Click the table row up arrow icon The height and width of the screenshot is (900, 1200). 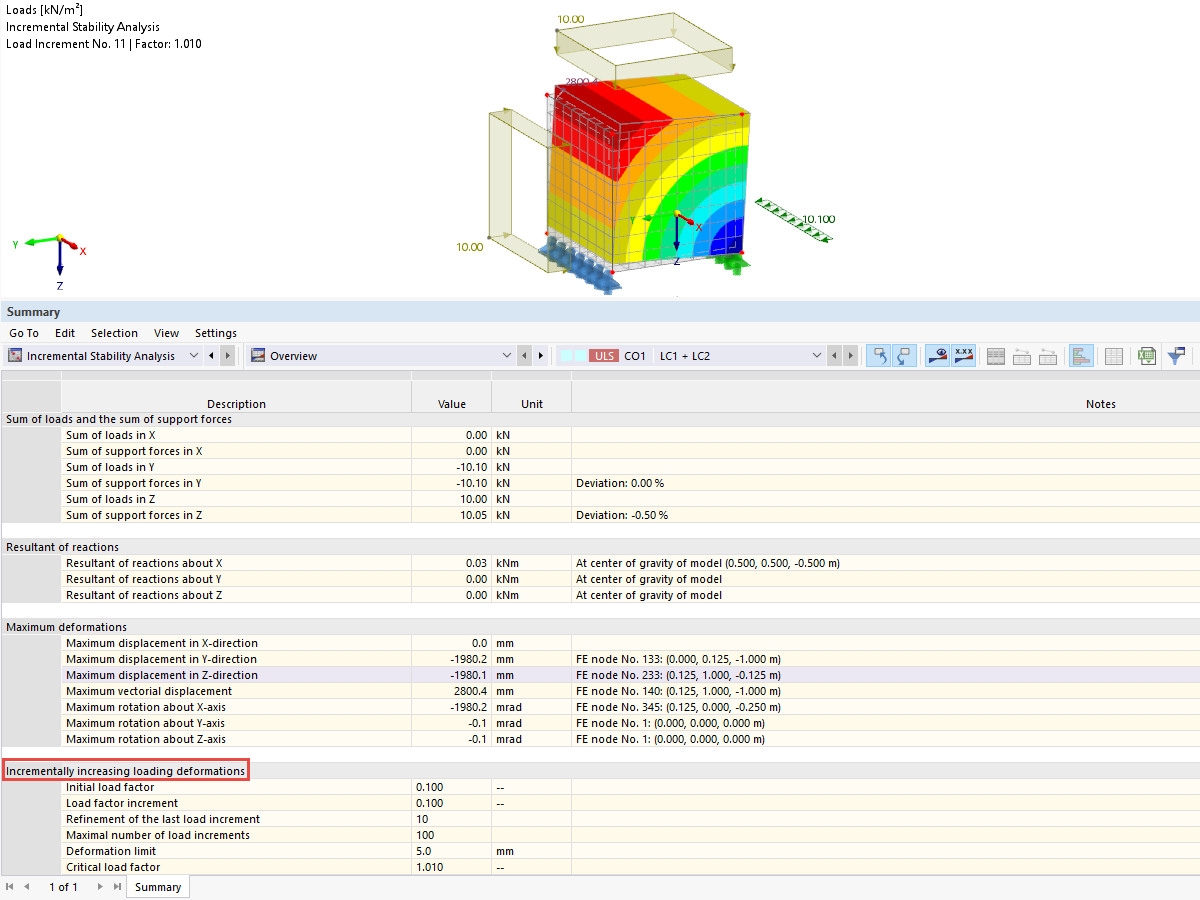(x=1022, y=356)
